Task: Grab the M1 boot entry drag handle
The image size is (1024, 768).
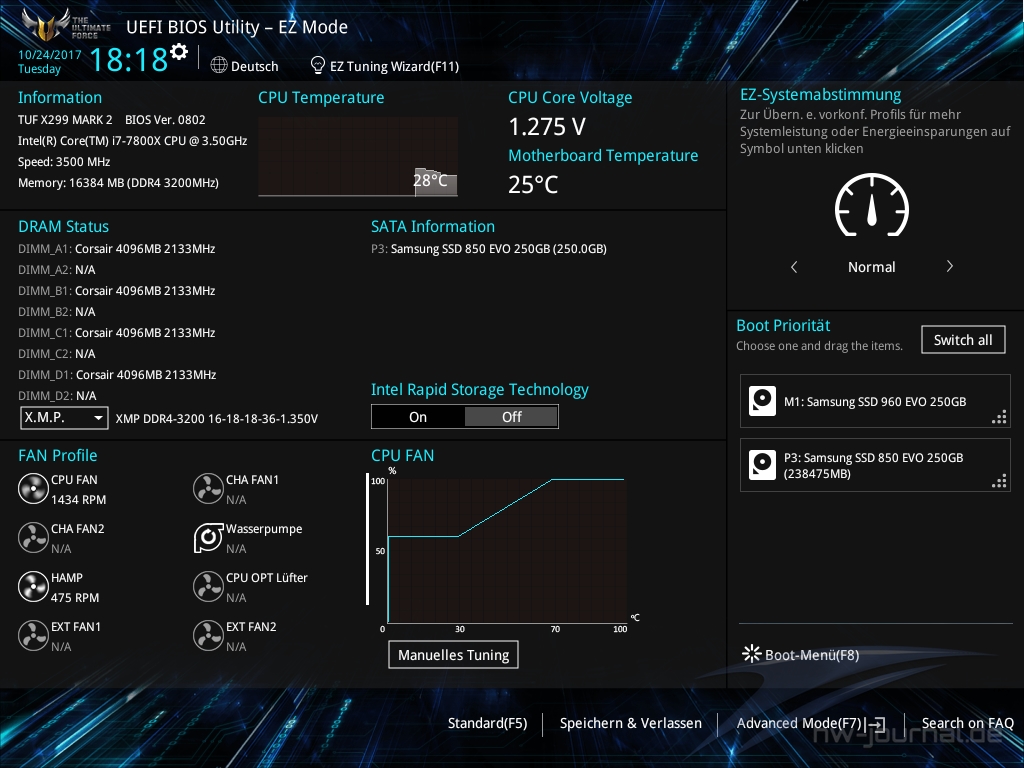Action: pyautogui.click(x=999, y=417)
